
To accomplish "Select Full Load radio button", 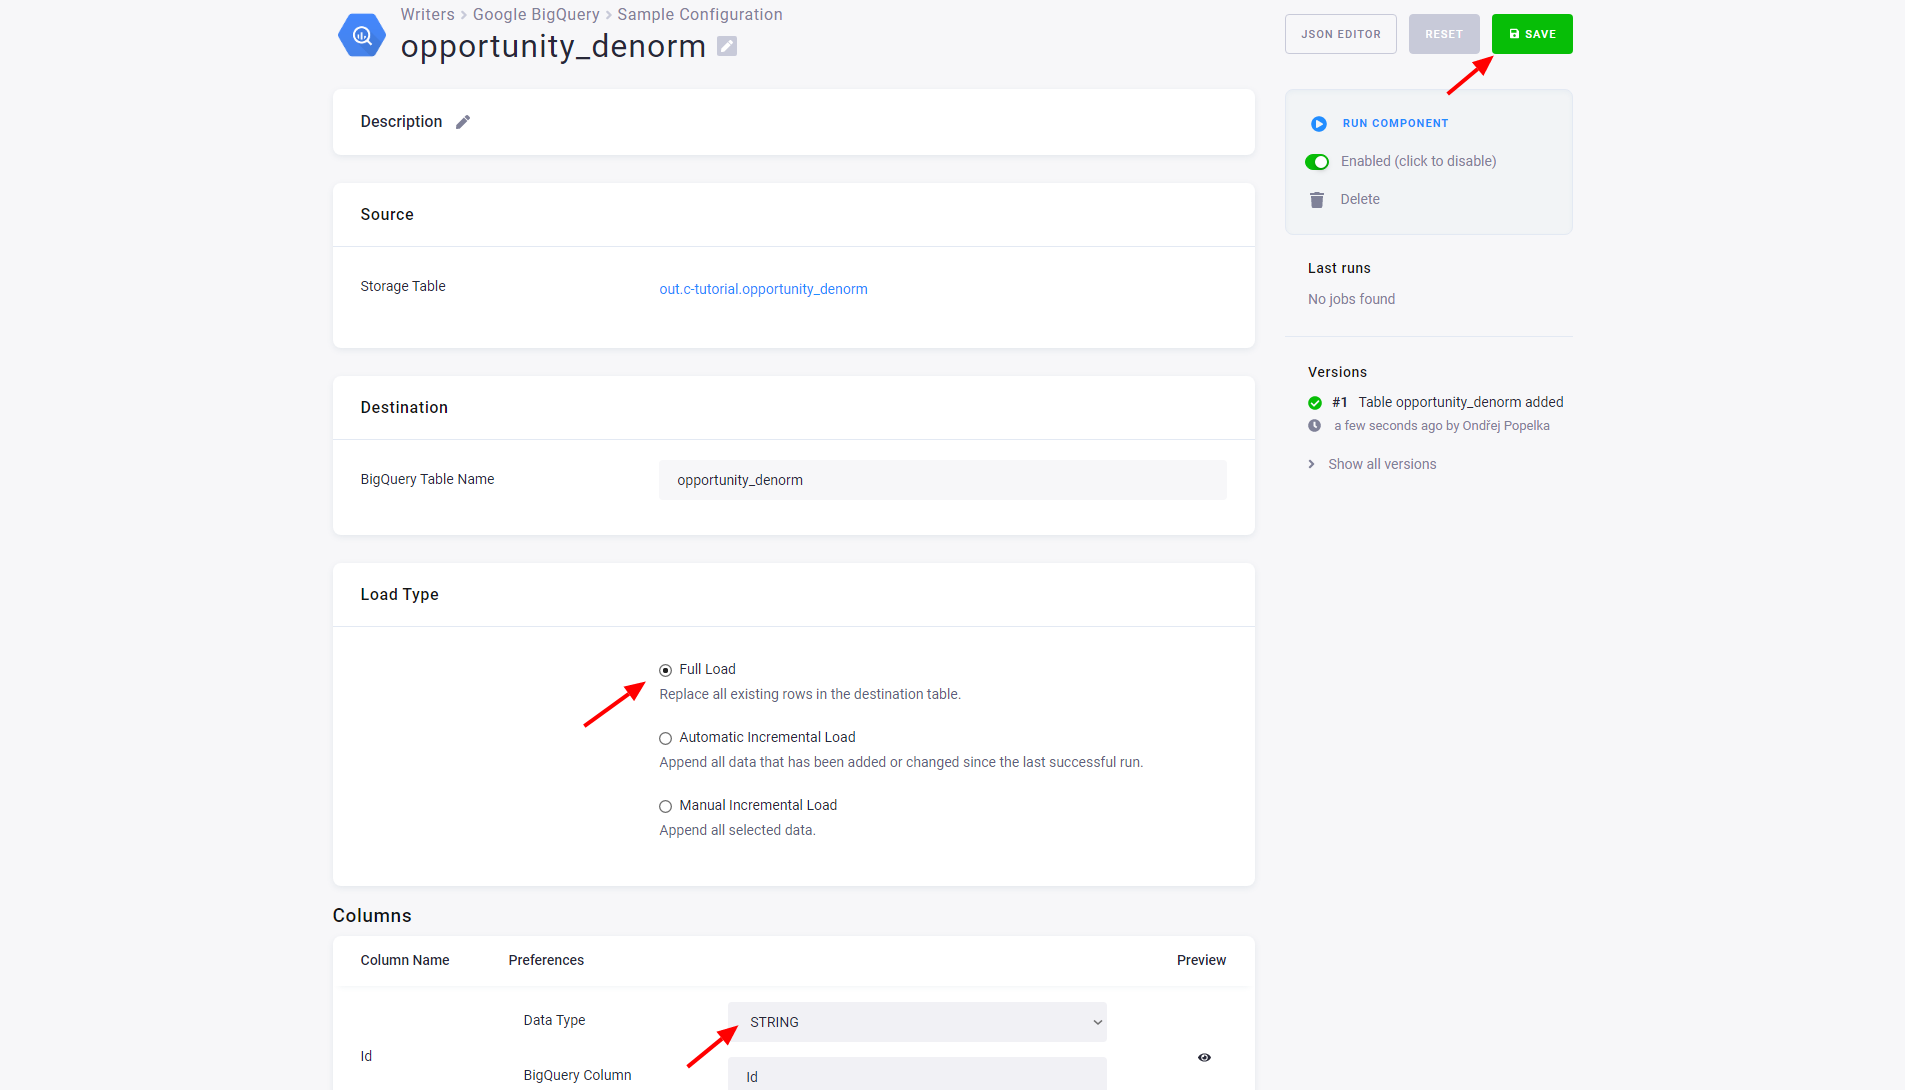I will pos(665,670).
